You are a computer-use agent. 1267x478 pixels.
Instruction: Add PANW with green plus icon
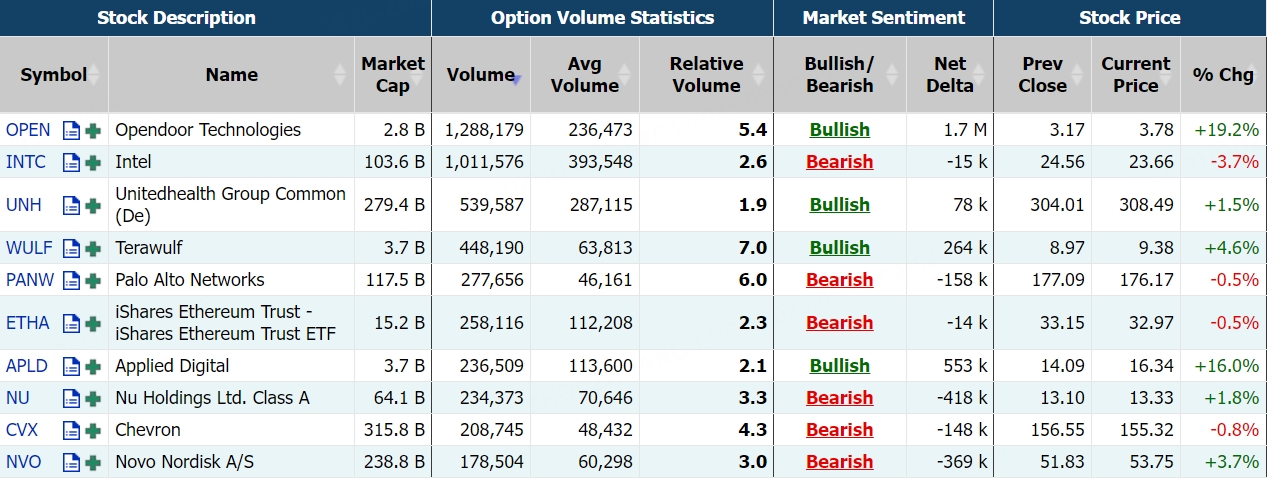coord(93,280)
